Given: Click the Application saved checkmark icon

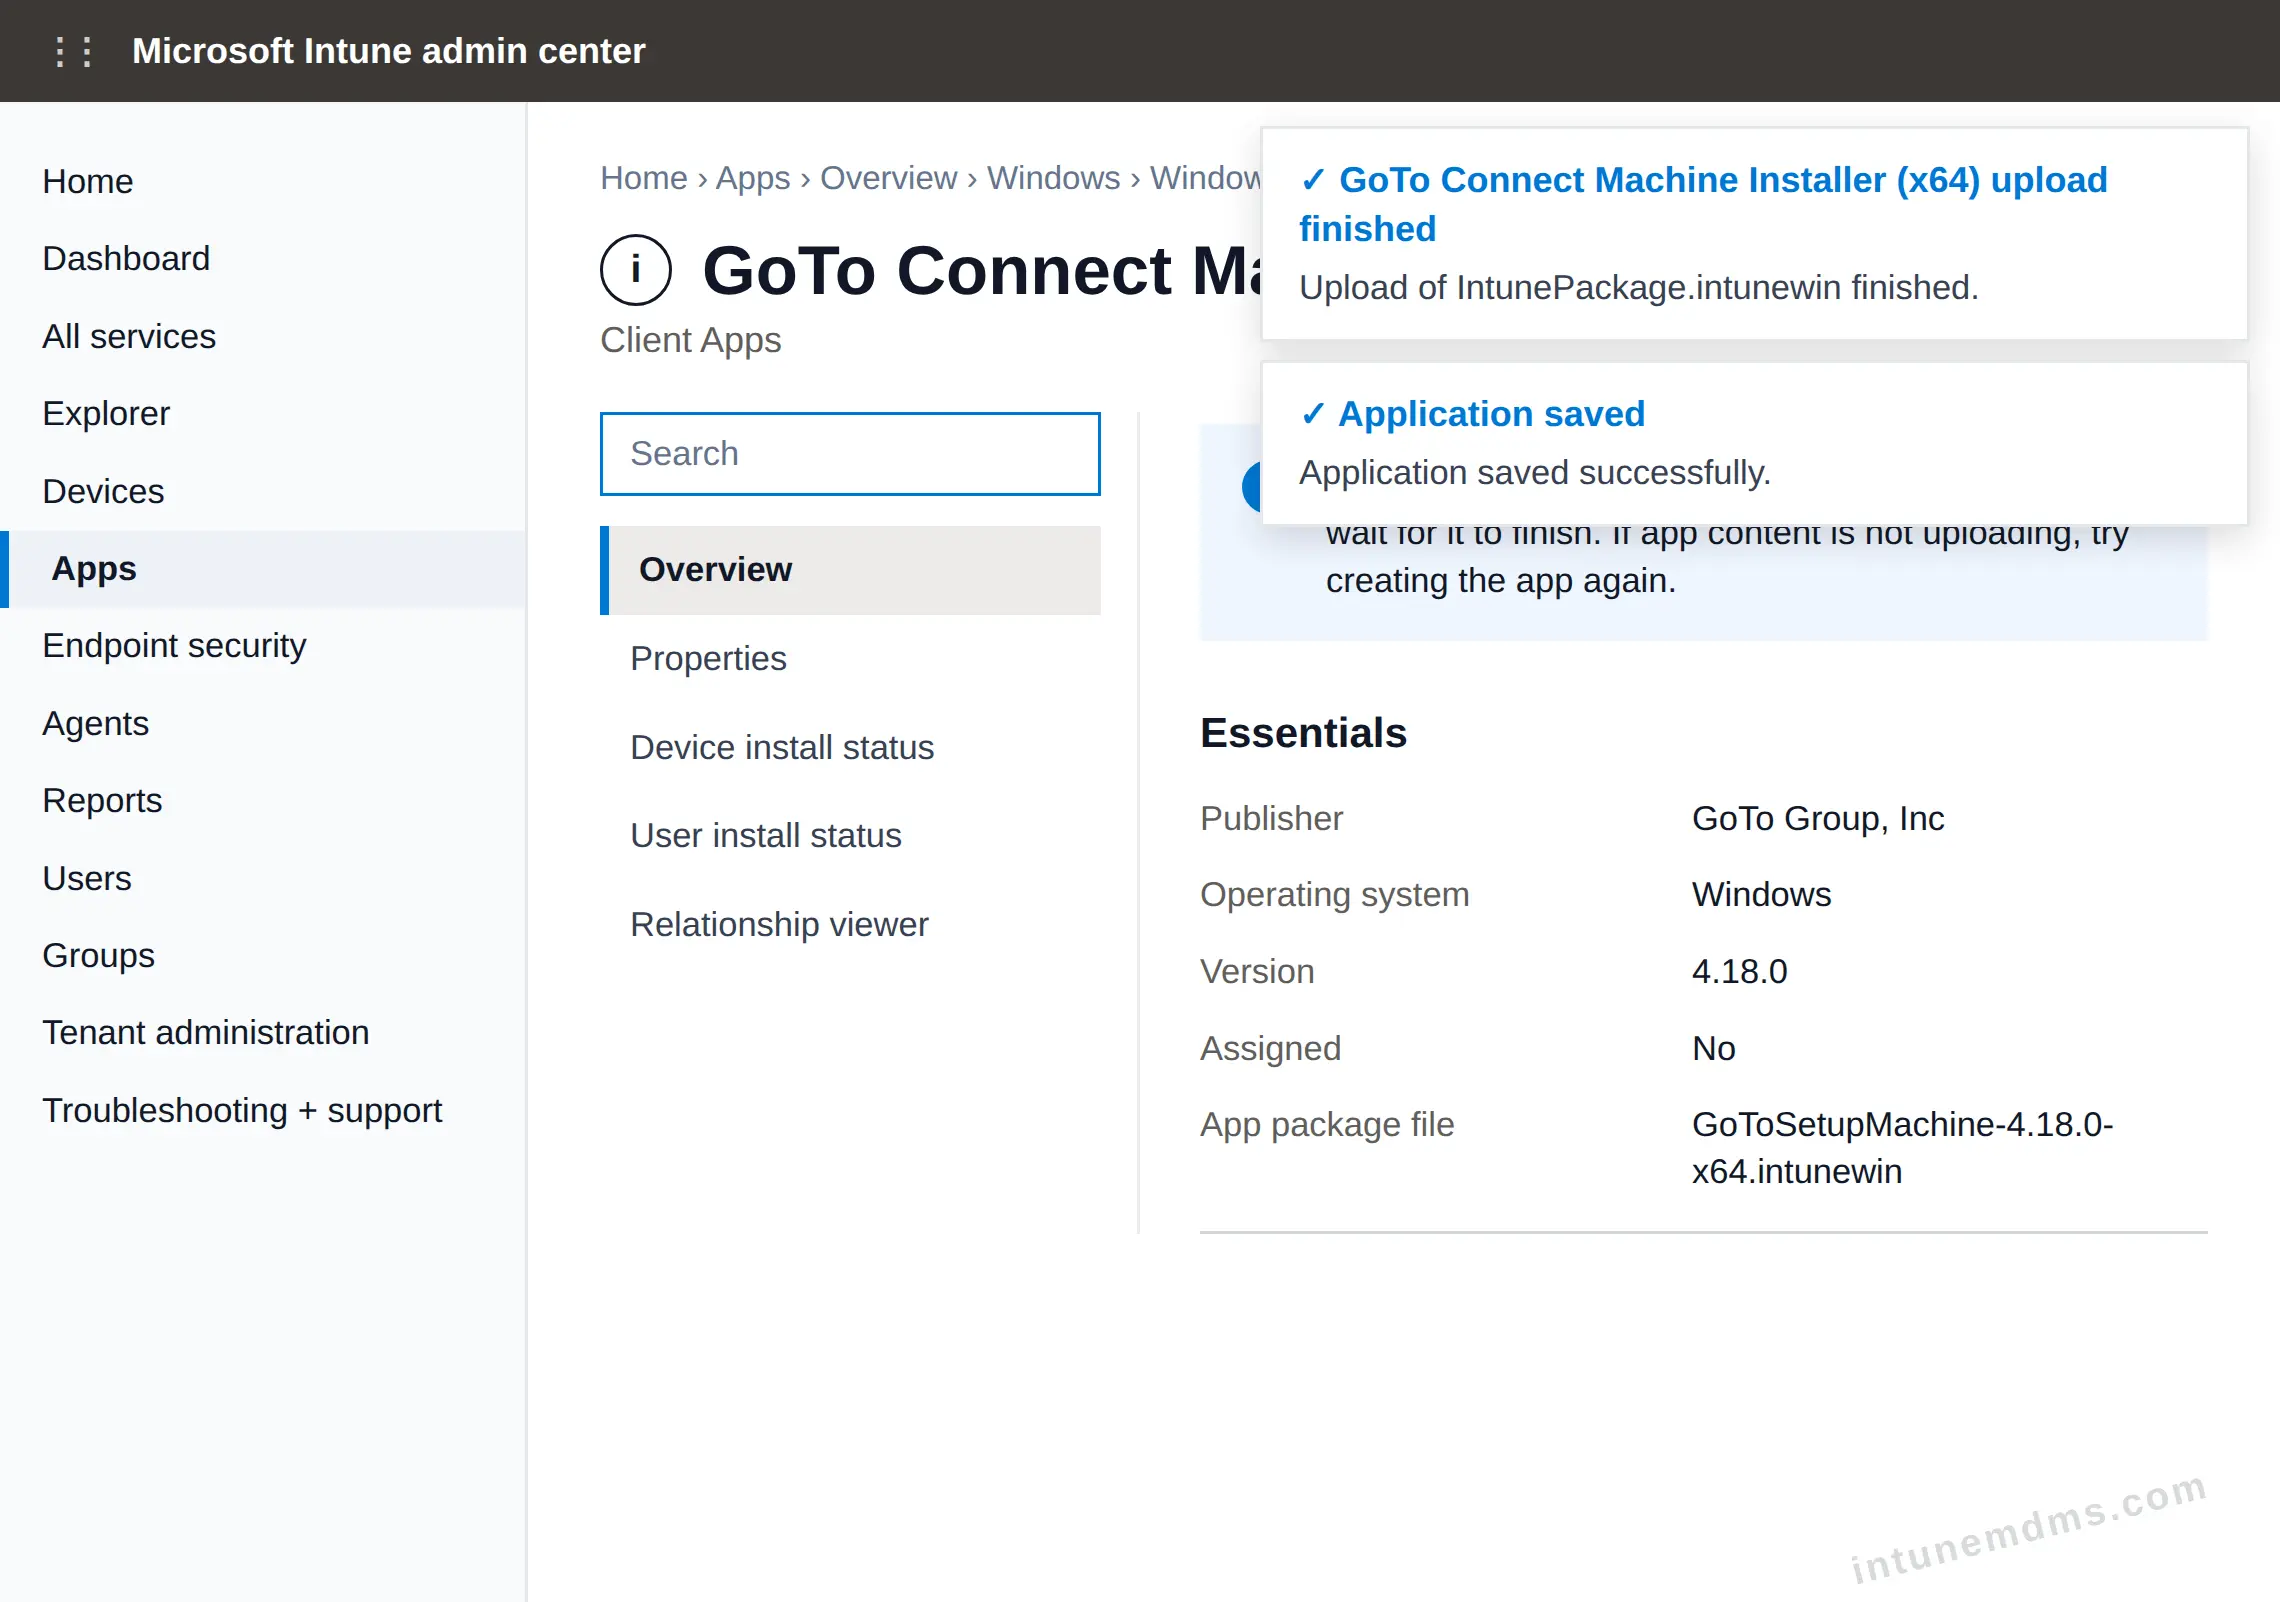Looking at the screenshot, I should [1313, 414].
